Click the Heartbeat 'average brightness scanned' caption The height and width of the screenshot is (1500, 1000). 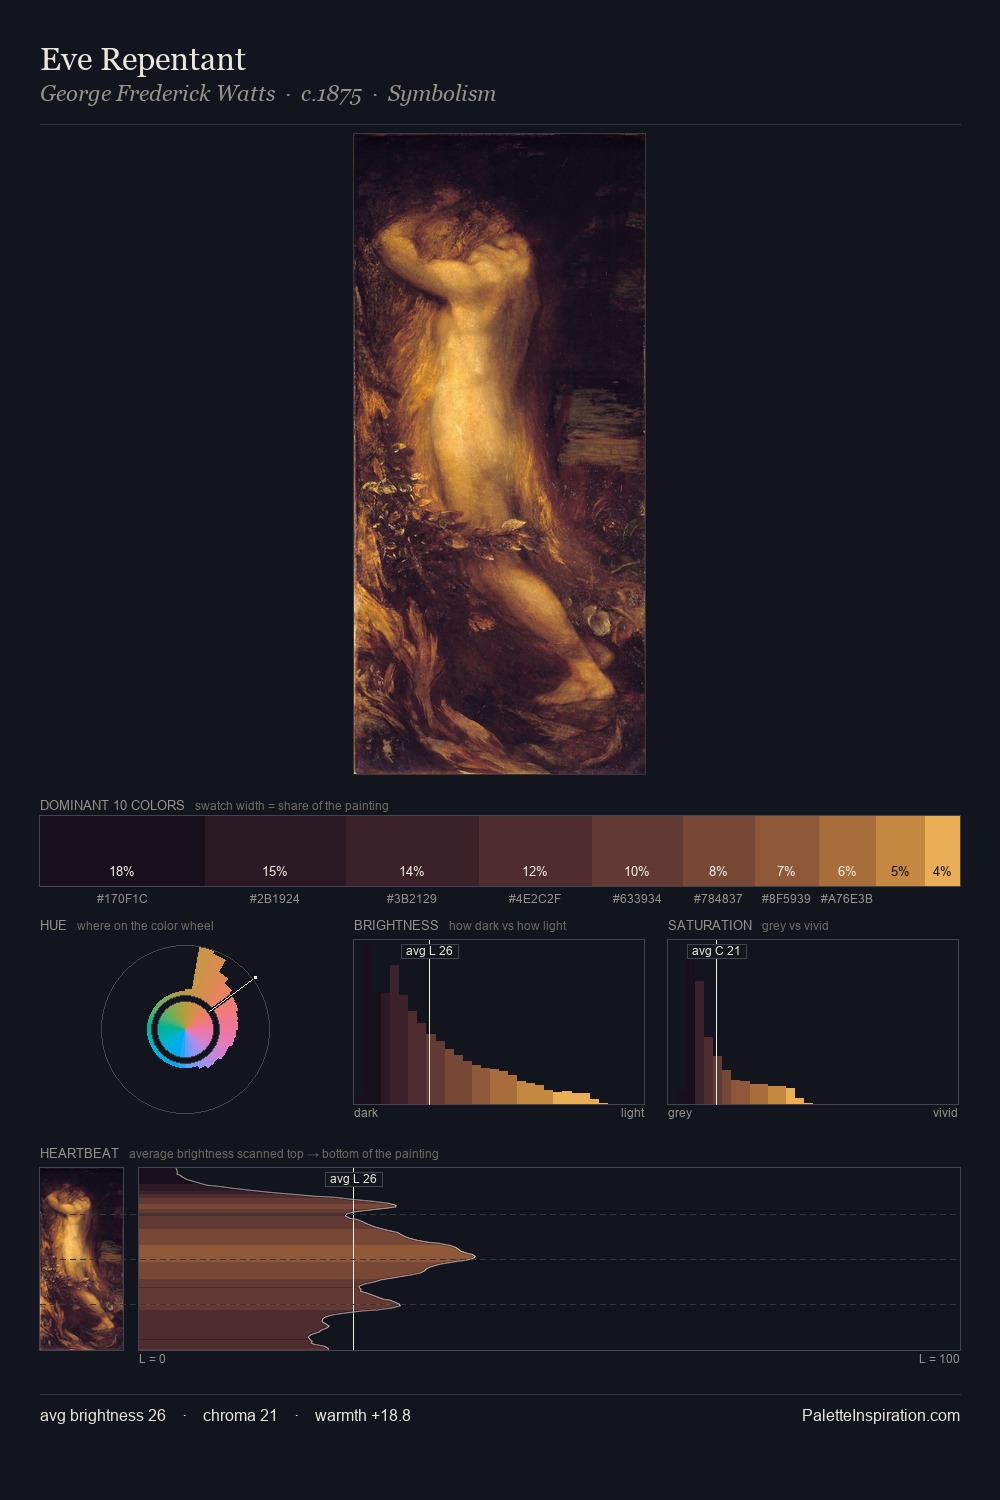(284, 1154)
